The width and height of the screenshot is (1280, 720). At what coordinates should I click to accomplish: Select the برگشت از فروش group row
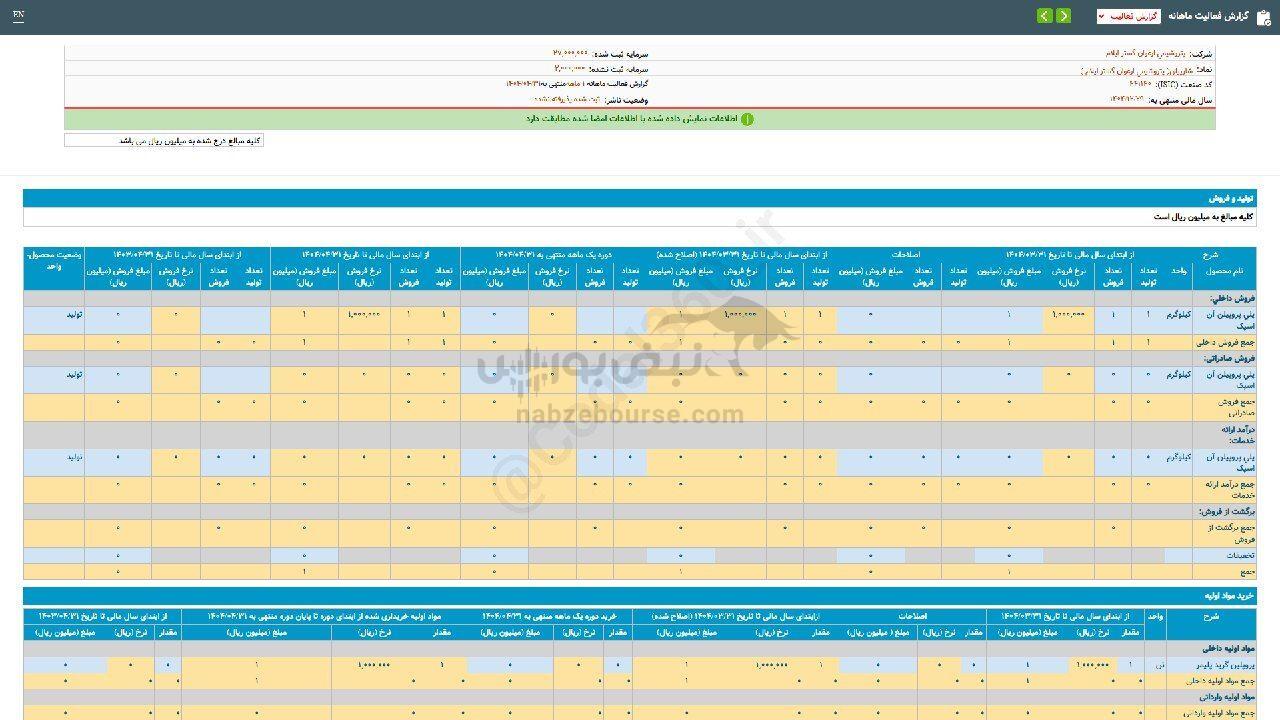tap(1228, 511)
